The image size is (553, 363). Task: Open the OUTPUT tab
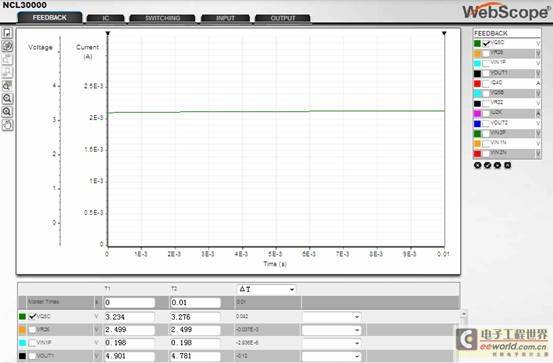tap(282, 18)
